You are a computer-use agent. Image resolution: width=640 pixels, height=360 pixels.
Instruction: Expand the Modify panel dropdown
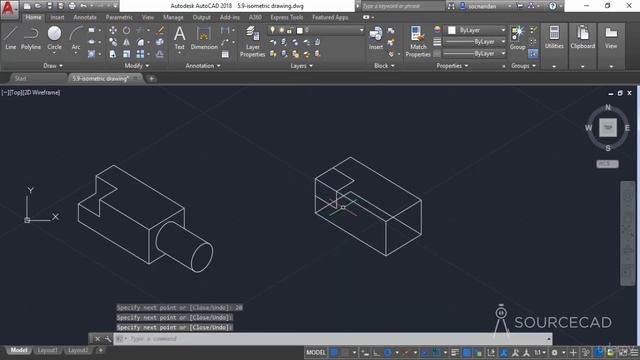pos(137,66)
